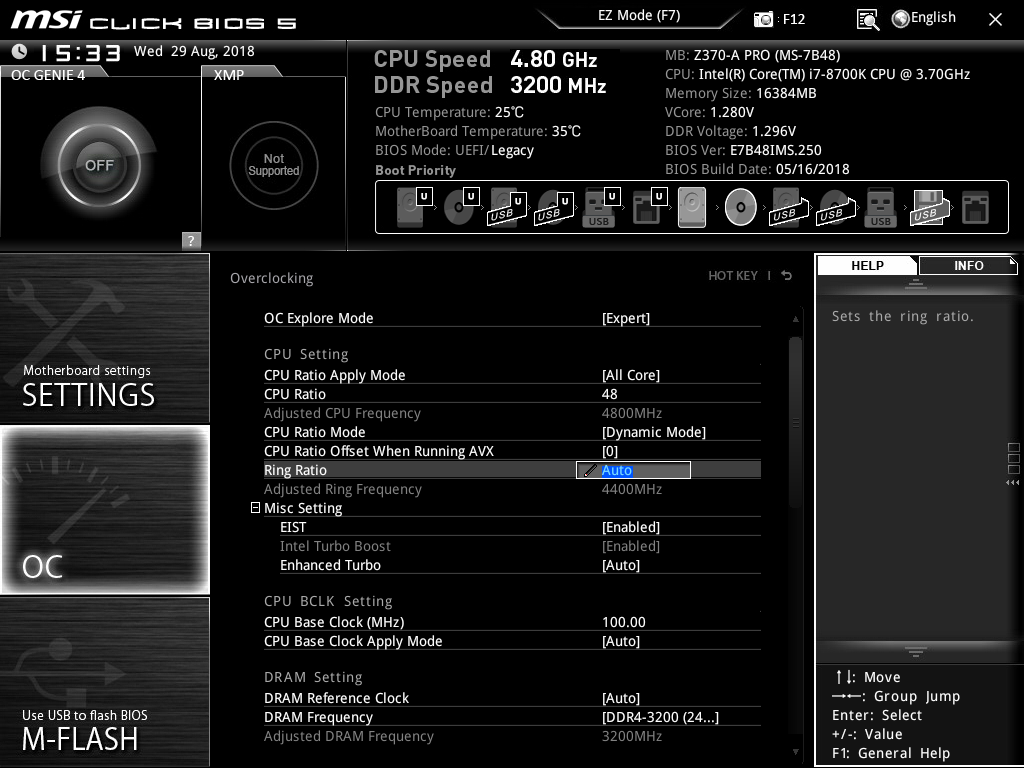Screen dimensions: 1024x768
Task: Click pencil edit icon in Ring Ratio
Action: [x=590, y=470]
